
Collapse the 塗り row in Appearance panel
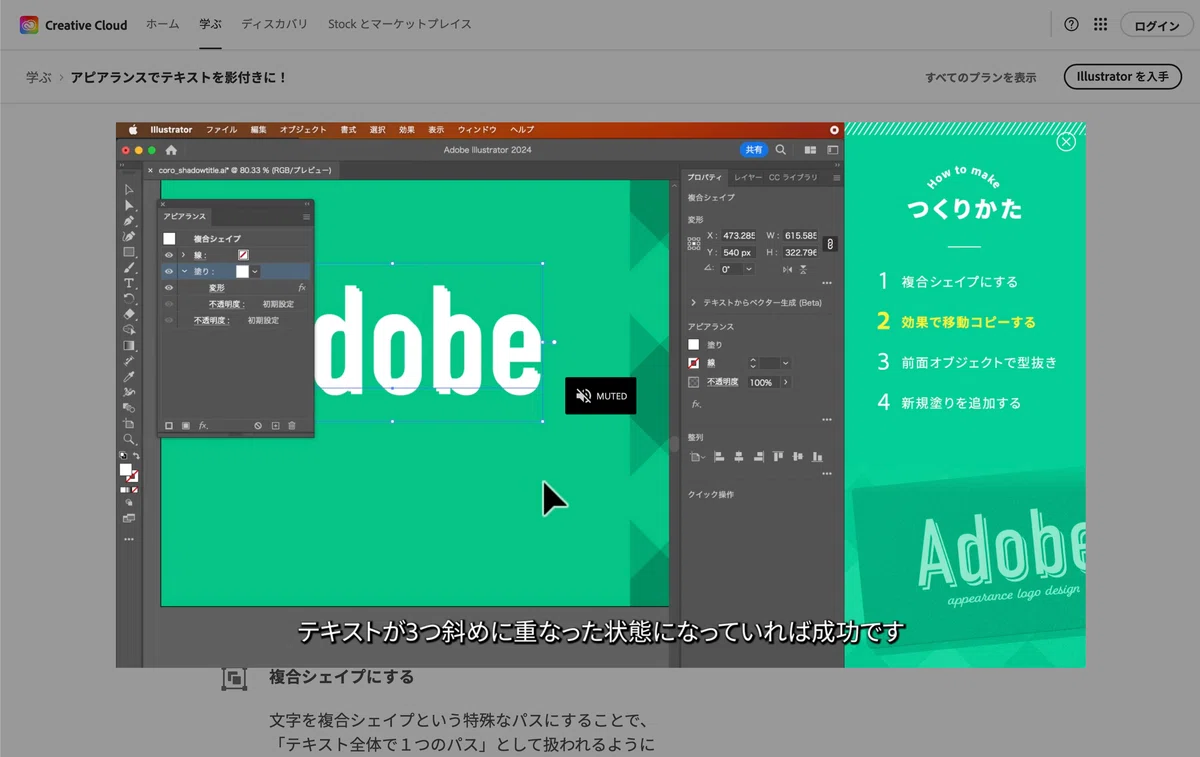click(x=184, y=271)
